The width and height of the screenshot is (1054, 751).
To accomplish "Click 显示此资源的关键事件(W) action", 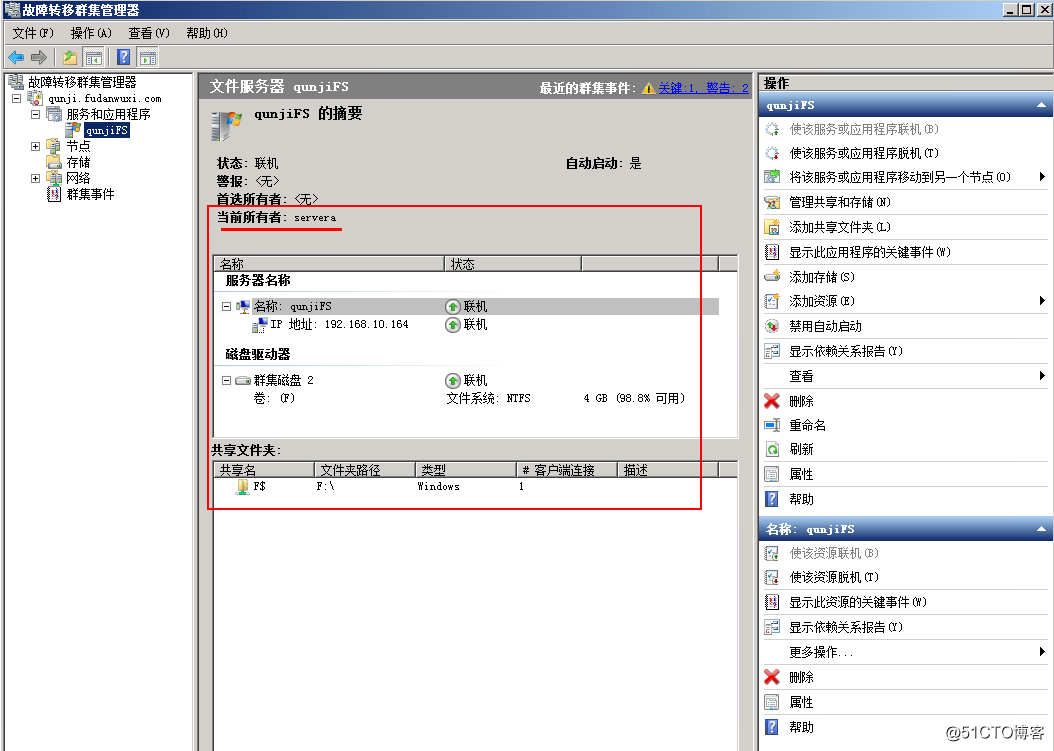I will coord(857,602).
